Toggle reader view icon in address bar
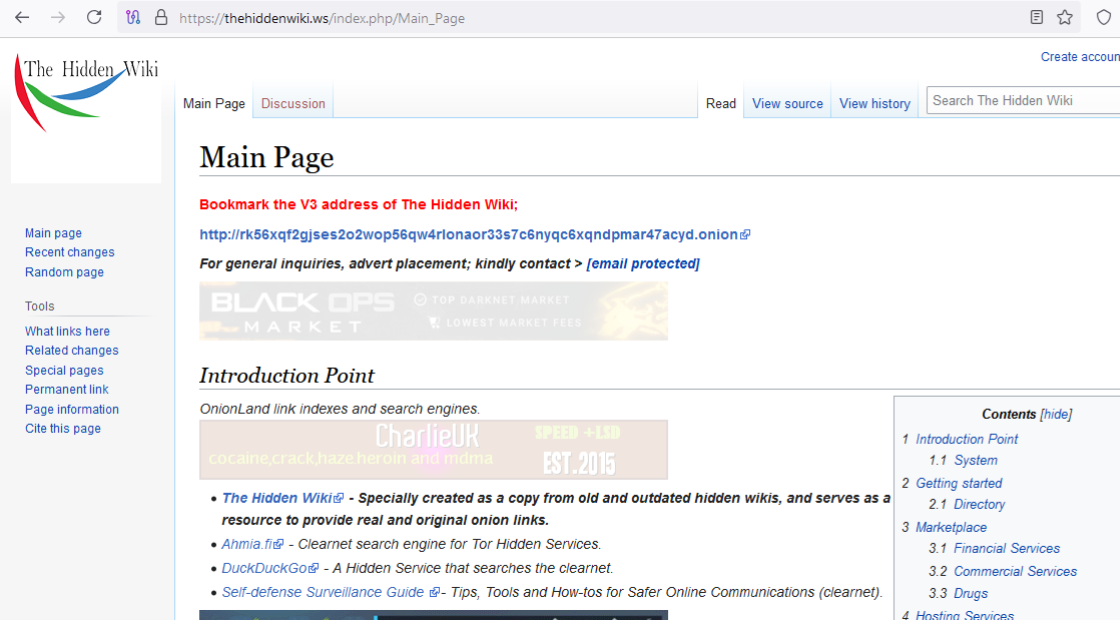 point(1036,18)
